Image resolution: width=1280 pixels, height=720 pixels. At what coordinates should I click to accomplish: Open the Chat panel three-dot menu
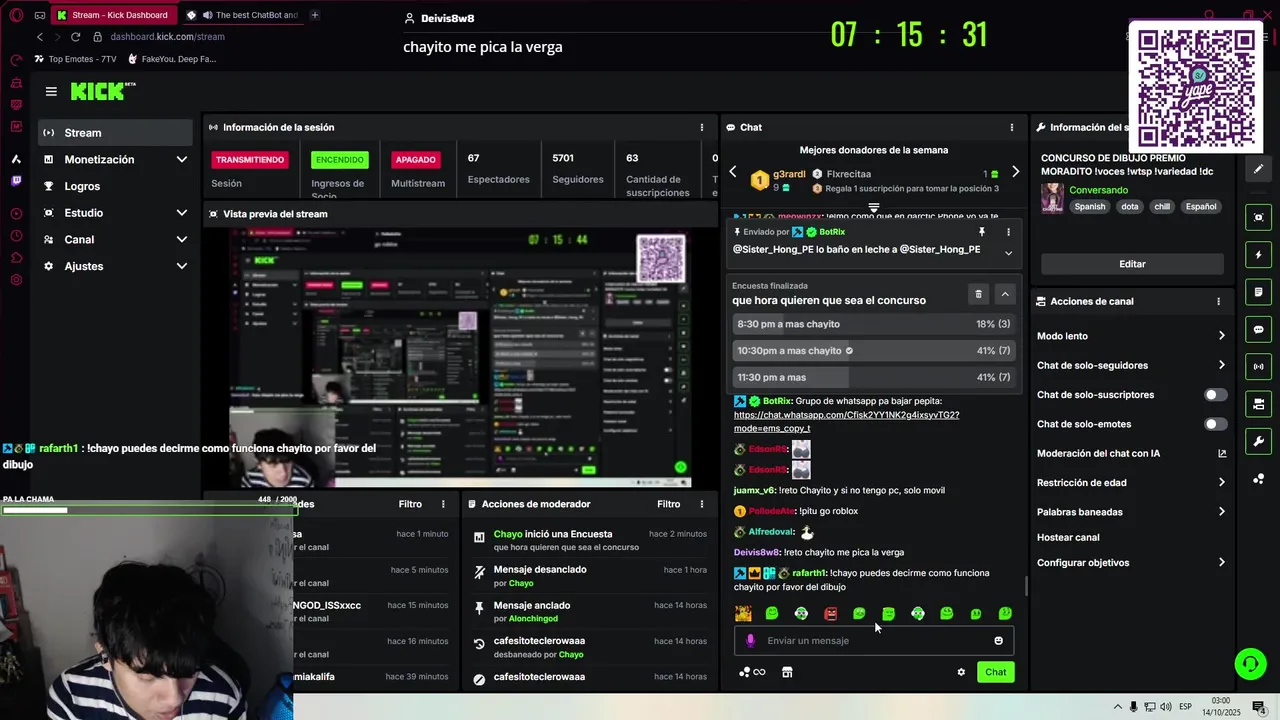click(1011, 127)
